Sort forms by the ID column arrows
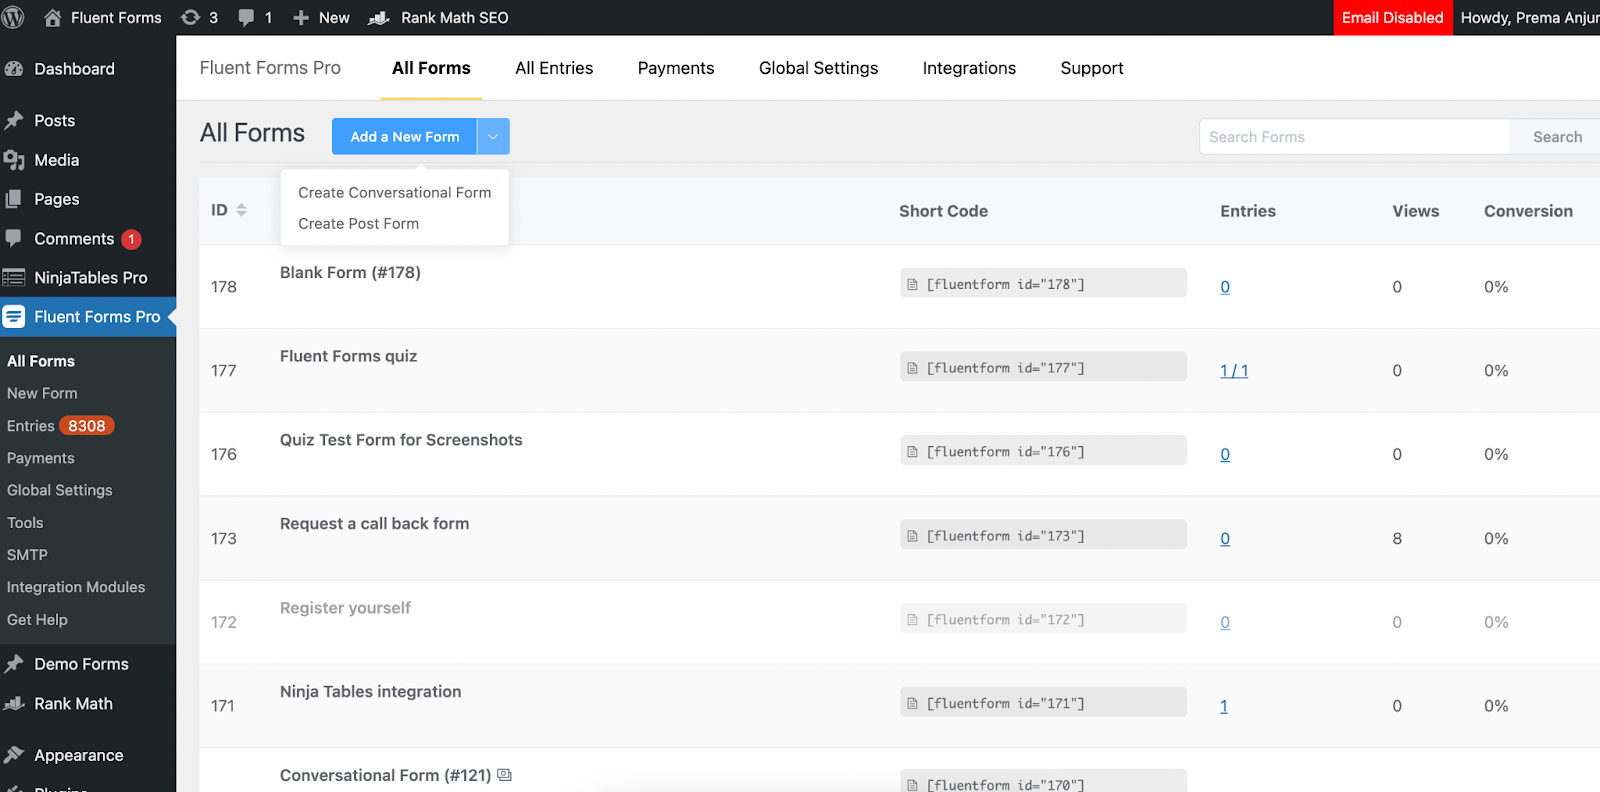The width and height of the screenshot is (1600, 792). coord(241,210)
